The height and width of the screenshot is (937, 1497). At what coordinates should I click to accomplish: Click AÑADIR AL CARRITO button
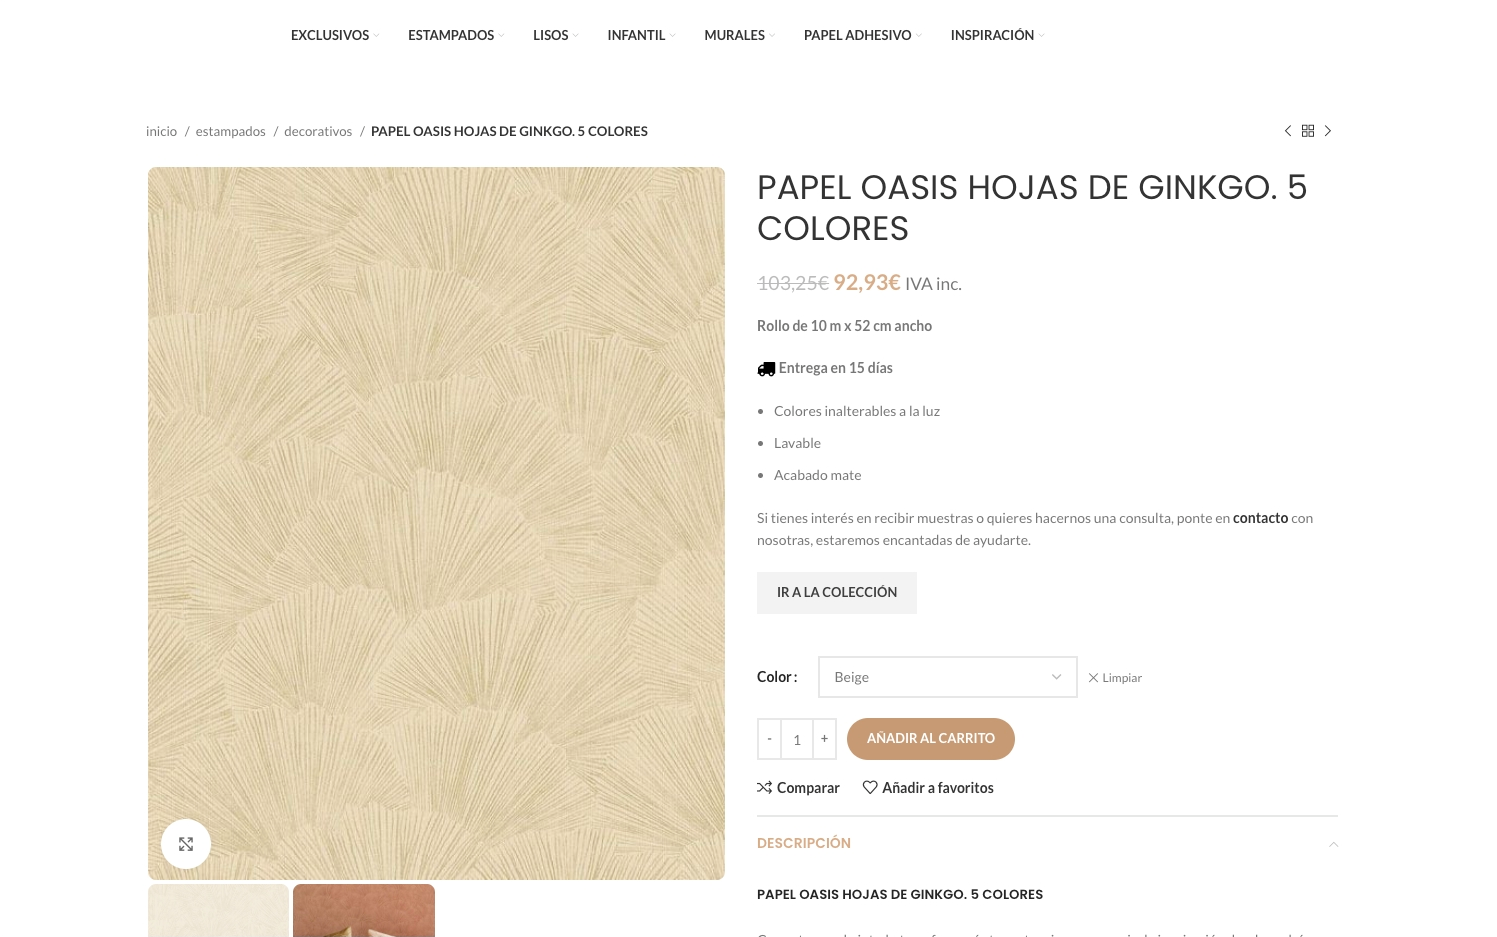point(931,739)
